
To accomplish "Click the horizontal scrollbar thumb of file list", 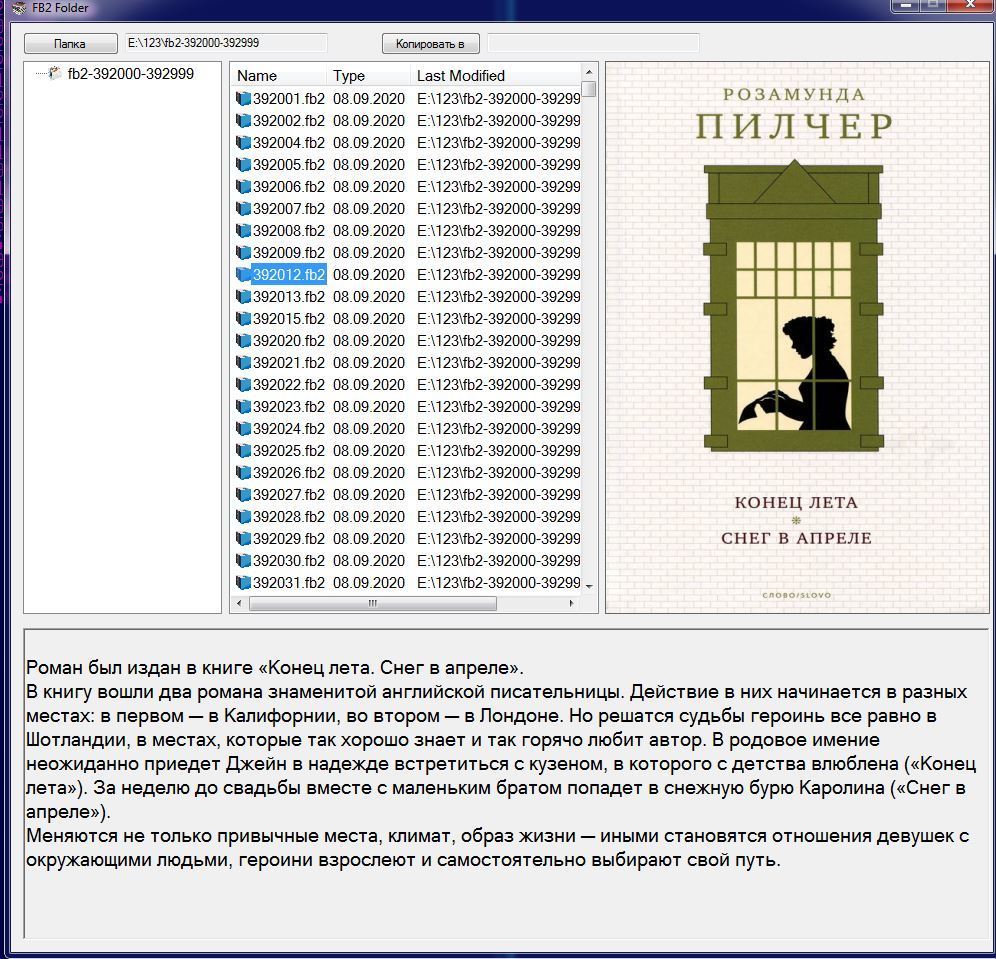I will [373, 603].
